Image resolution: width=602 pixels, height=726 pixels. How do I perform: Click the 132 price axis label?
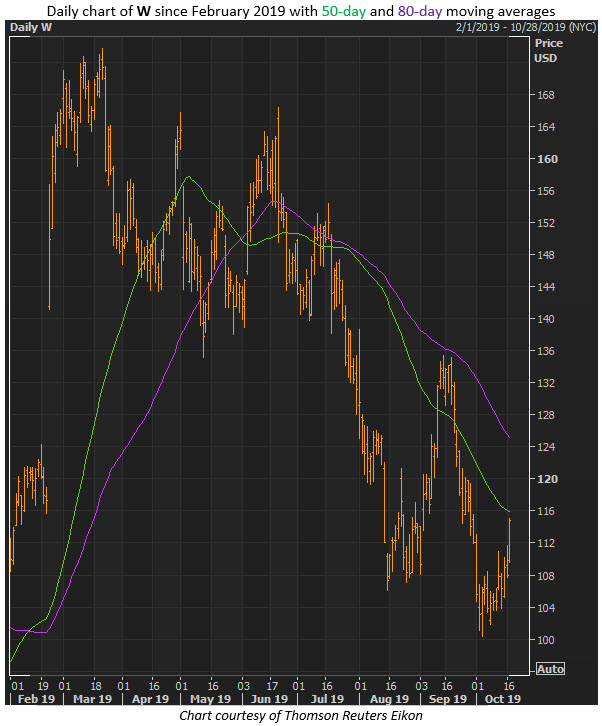tap(545, 383)
